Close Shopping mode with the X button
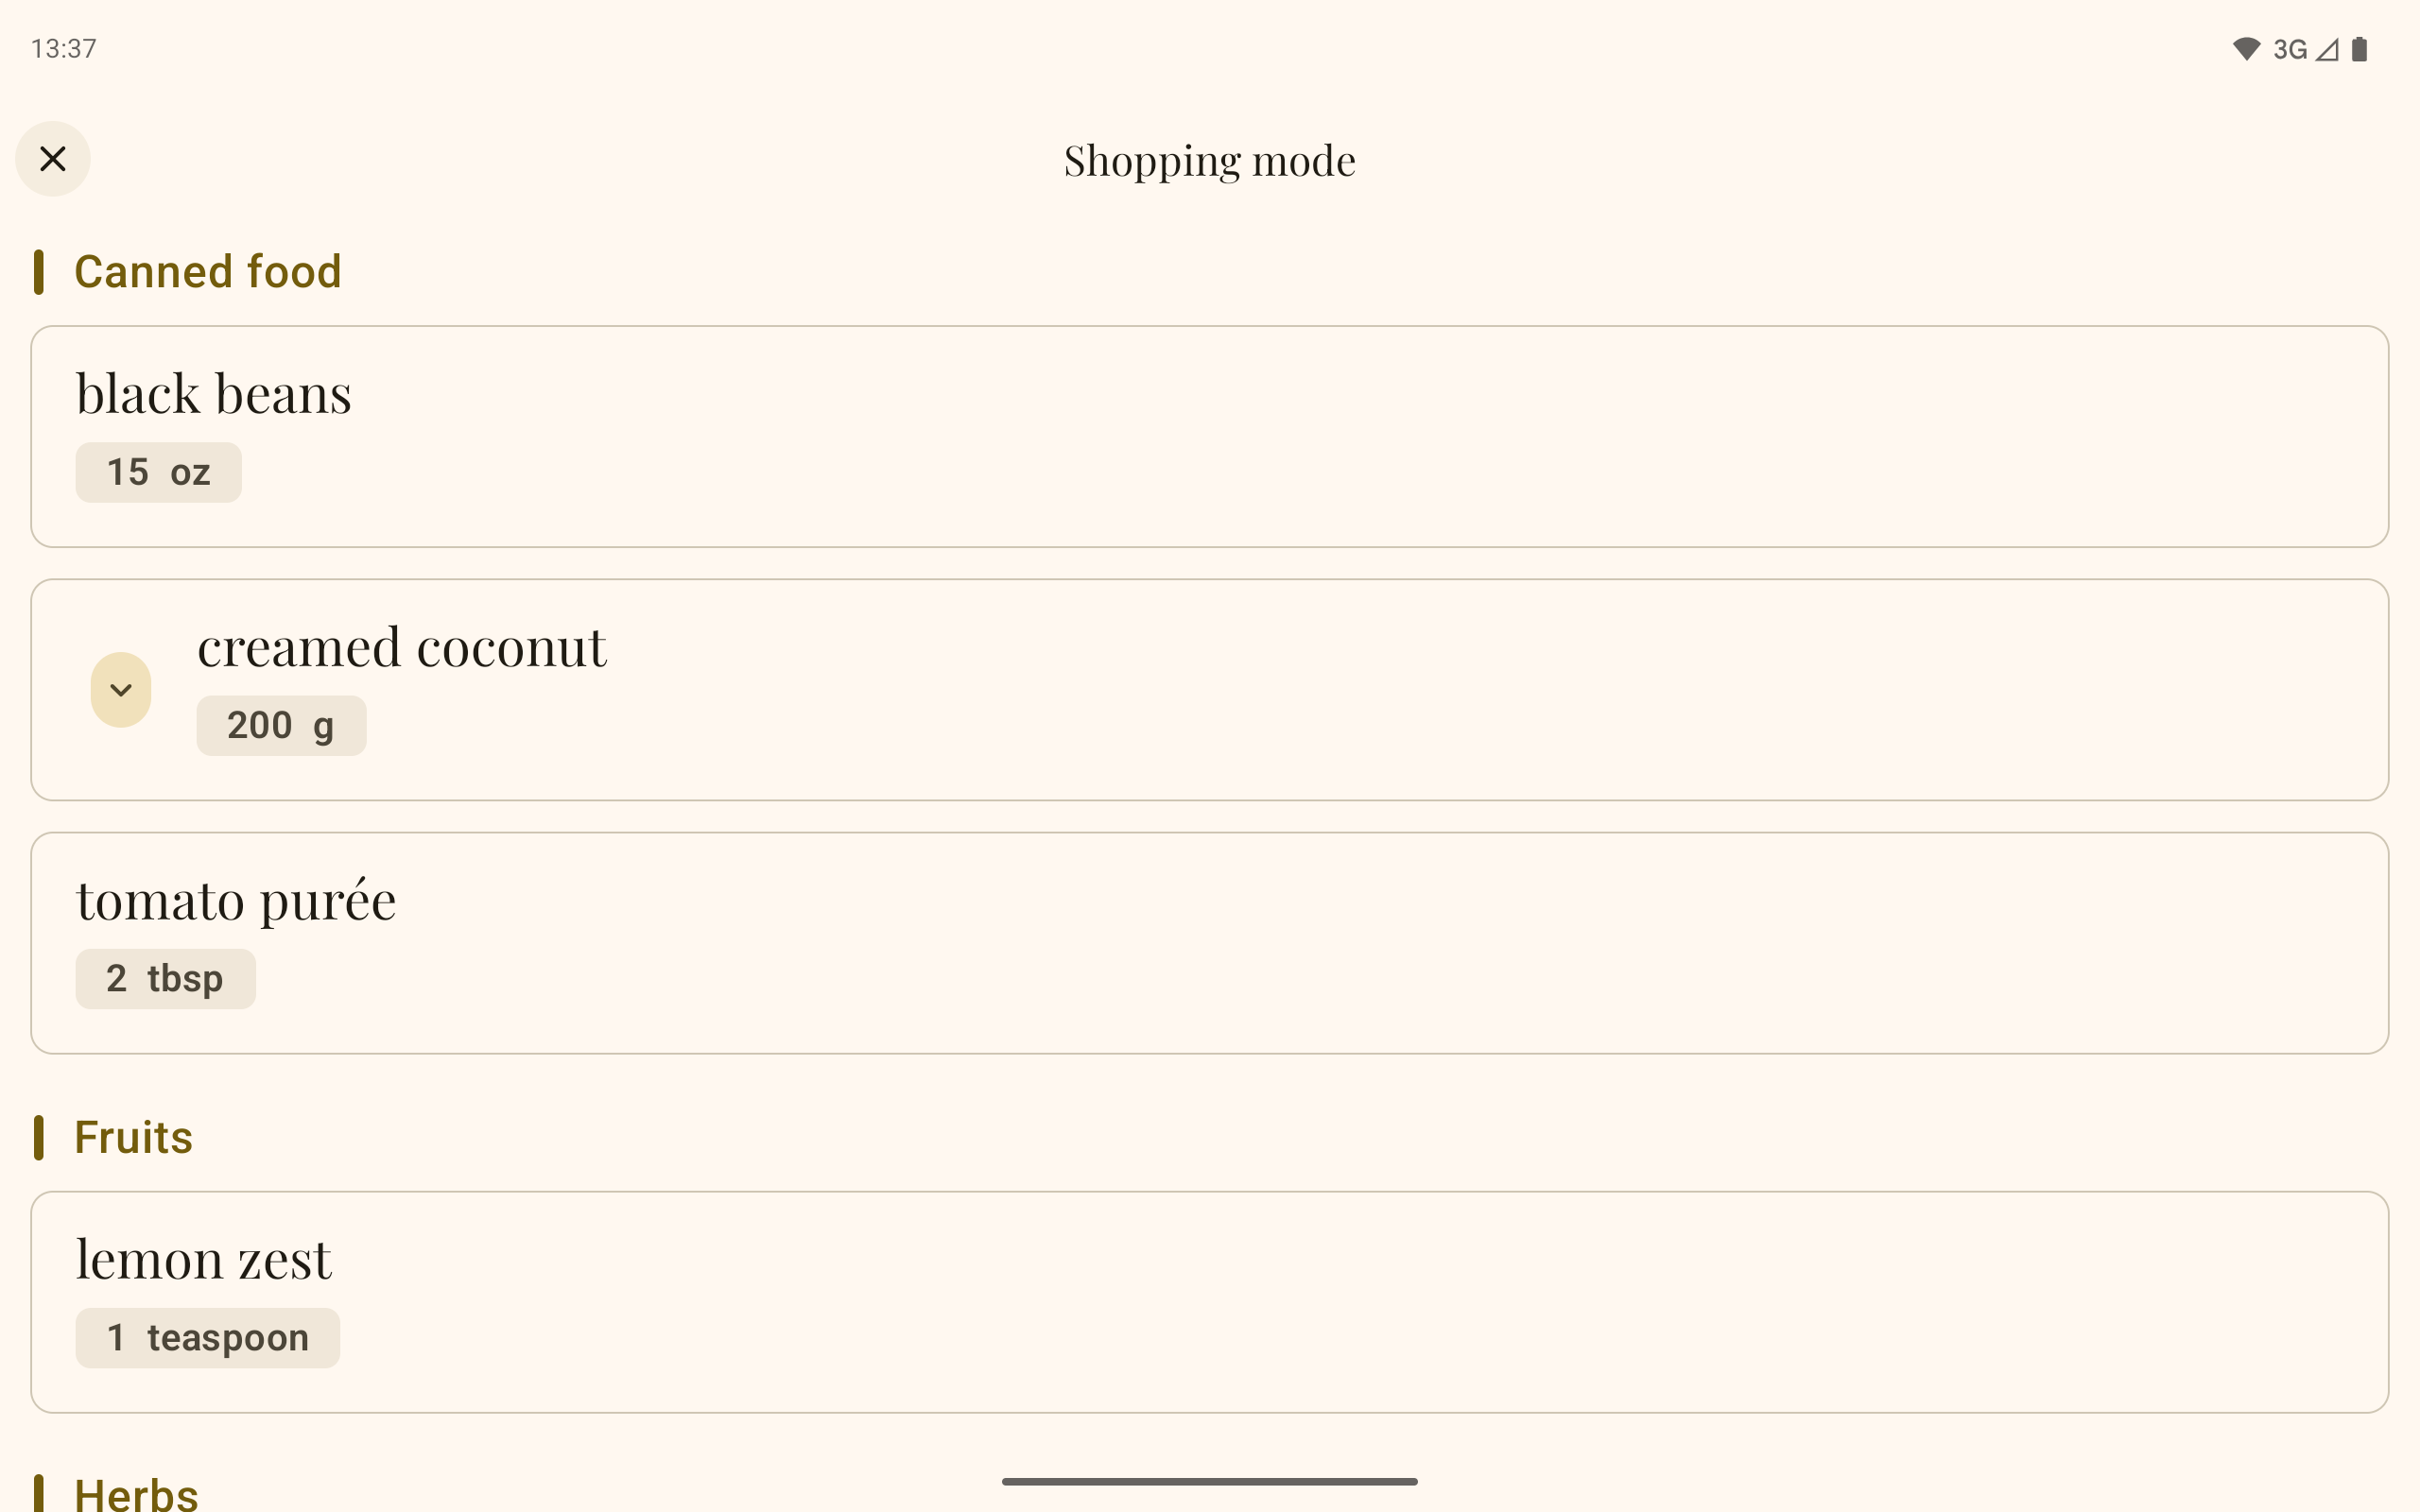Image resolution: width=2420 pixels, height=1512 pixels. point(53,159)
